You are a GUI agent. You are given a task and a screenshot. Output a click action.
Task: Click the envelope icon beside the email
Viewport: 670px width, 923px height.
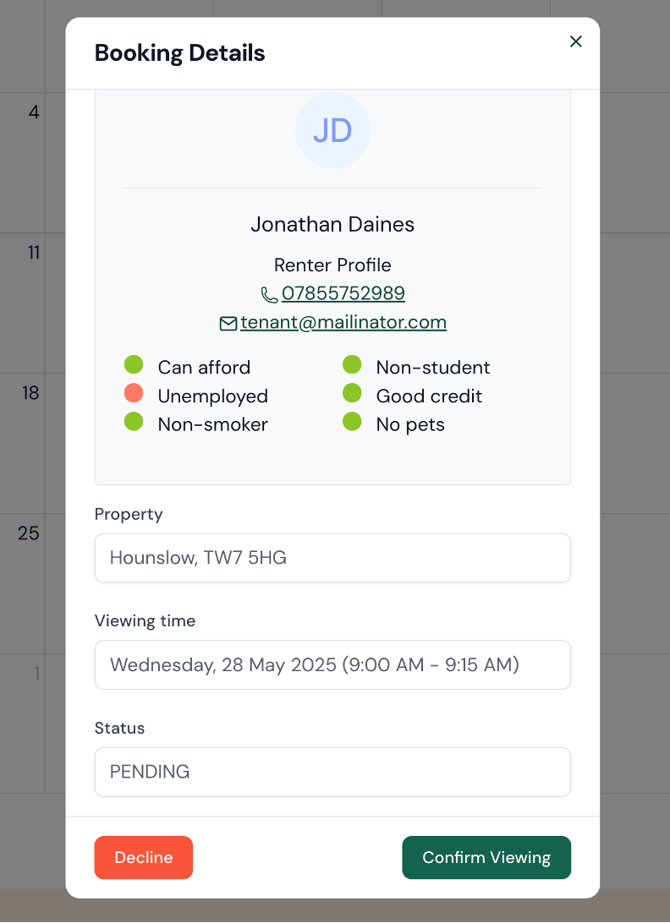[x=228, y=323]
